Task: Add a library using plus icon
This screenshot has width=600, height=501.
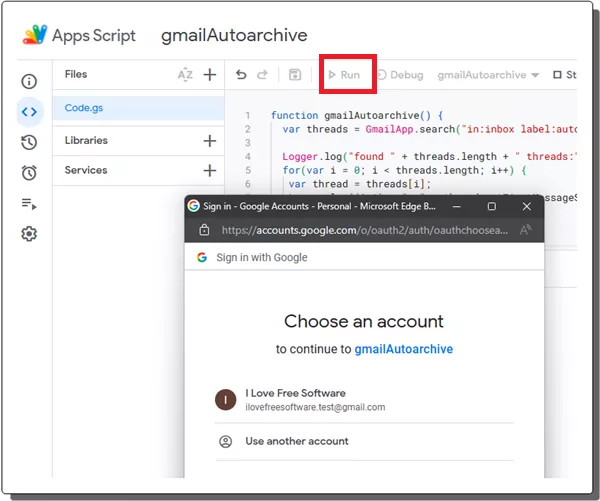Action: [x=210, y=141]
